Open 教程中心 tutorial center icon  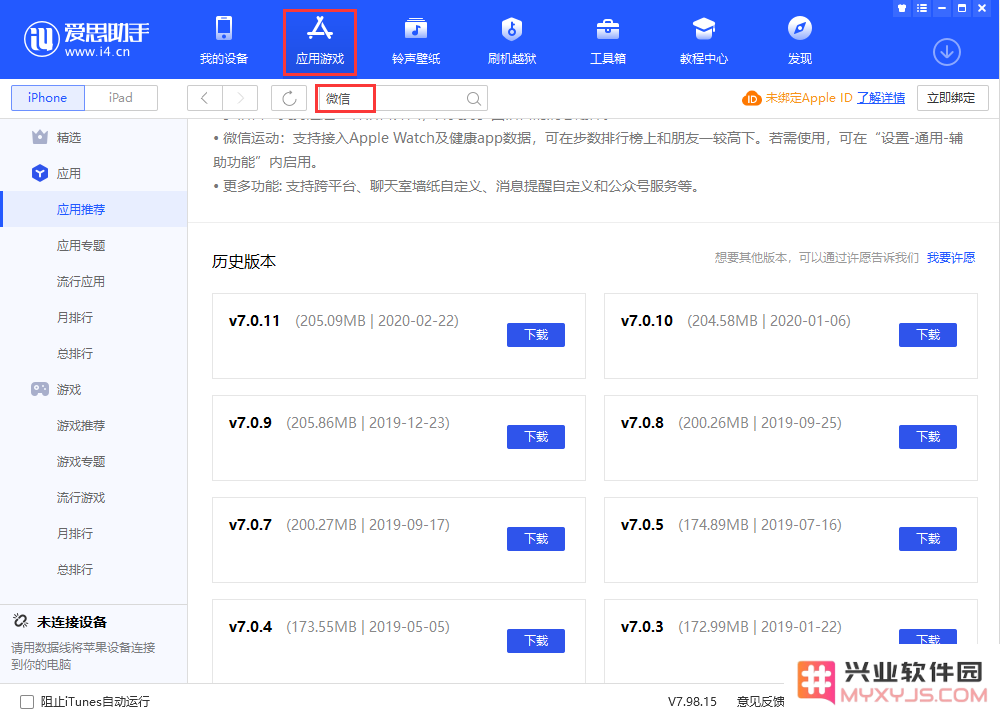click(703, 29)
